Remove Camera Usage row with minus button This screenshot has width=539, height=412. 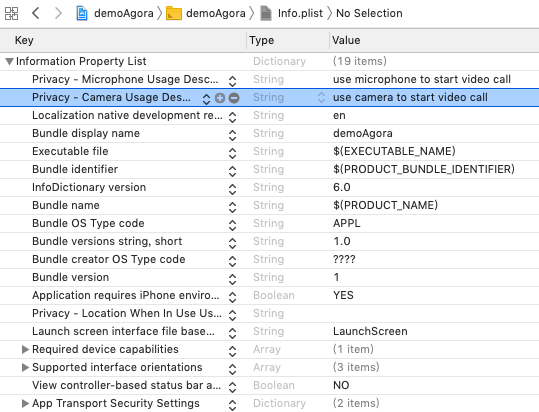234,98
